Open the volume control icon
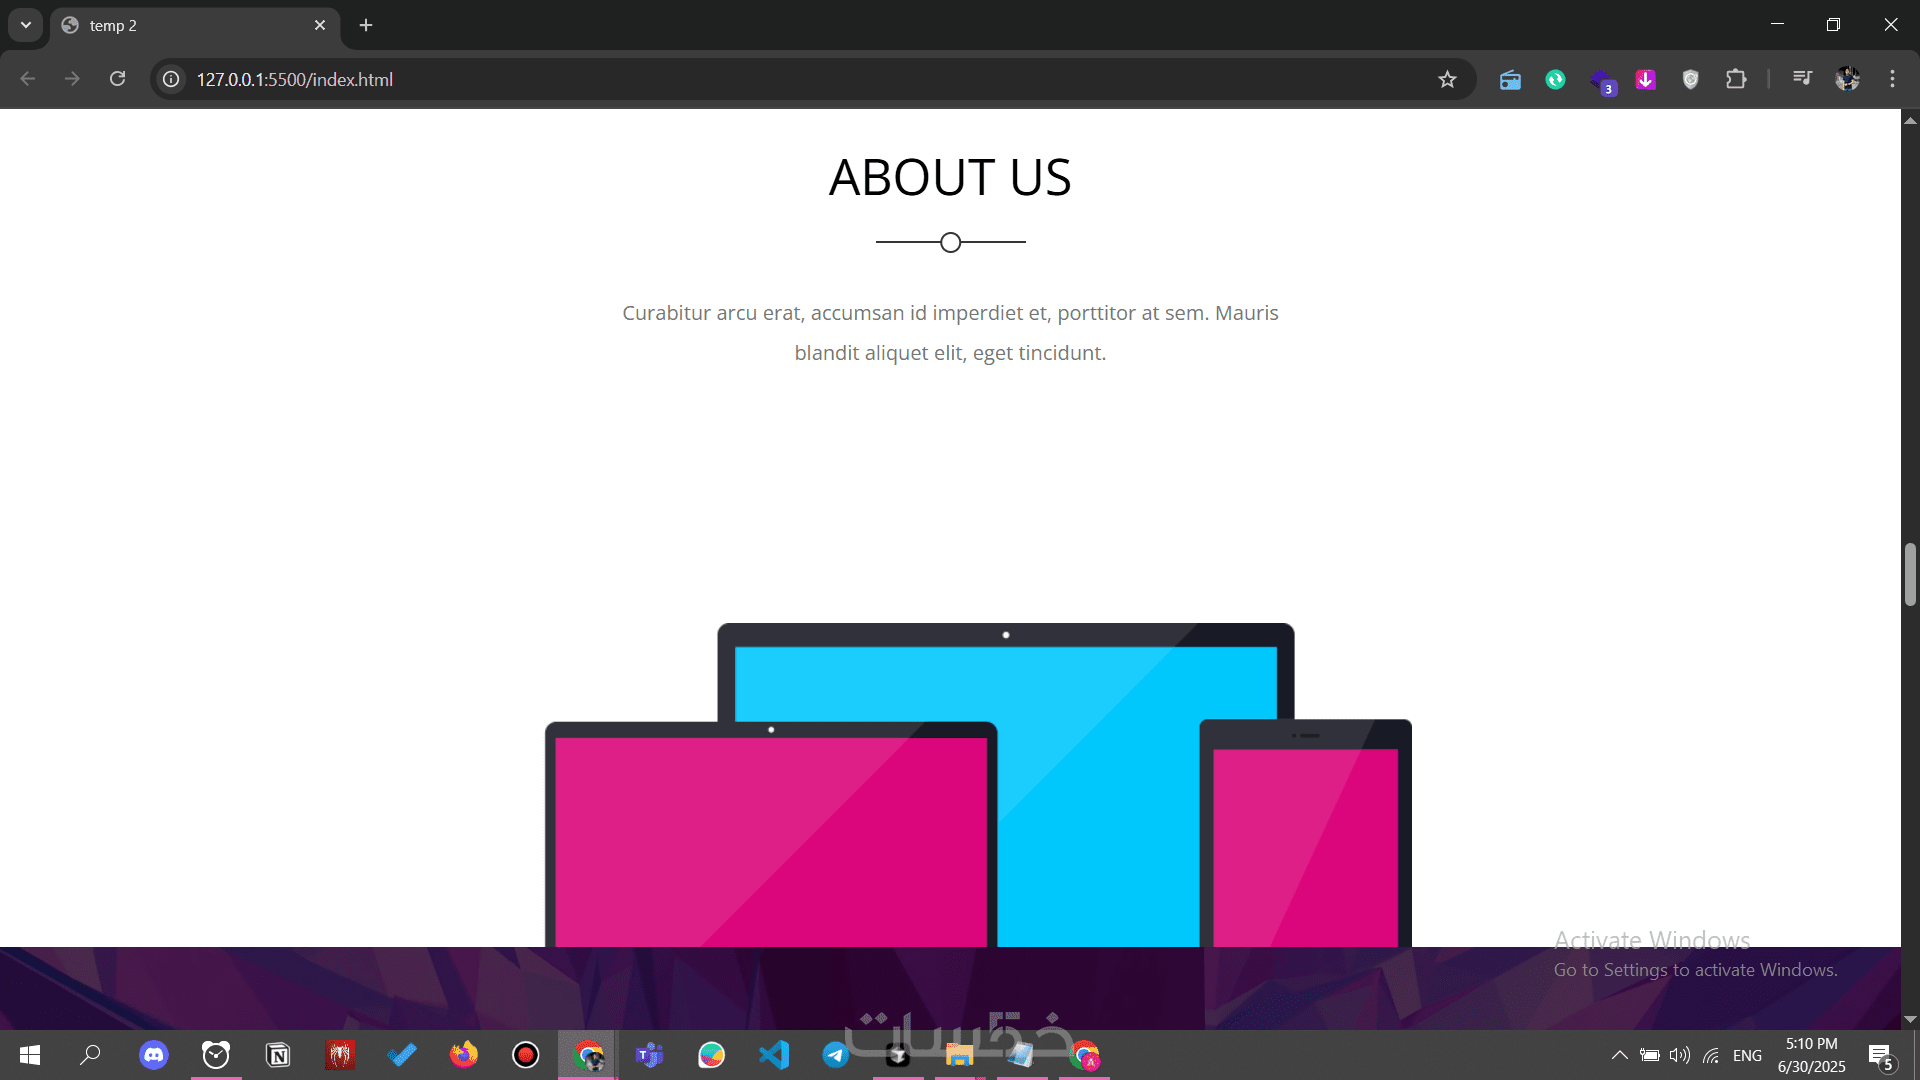This screenshot has height=1080, width=1920. coord(1679,1055)
